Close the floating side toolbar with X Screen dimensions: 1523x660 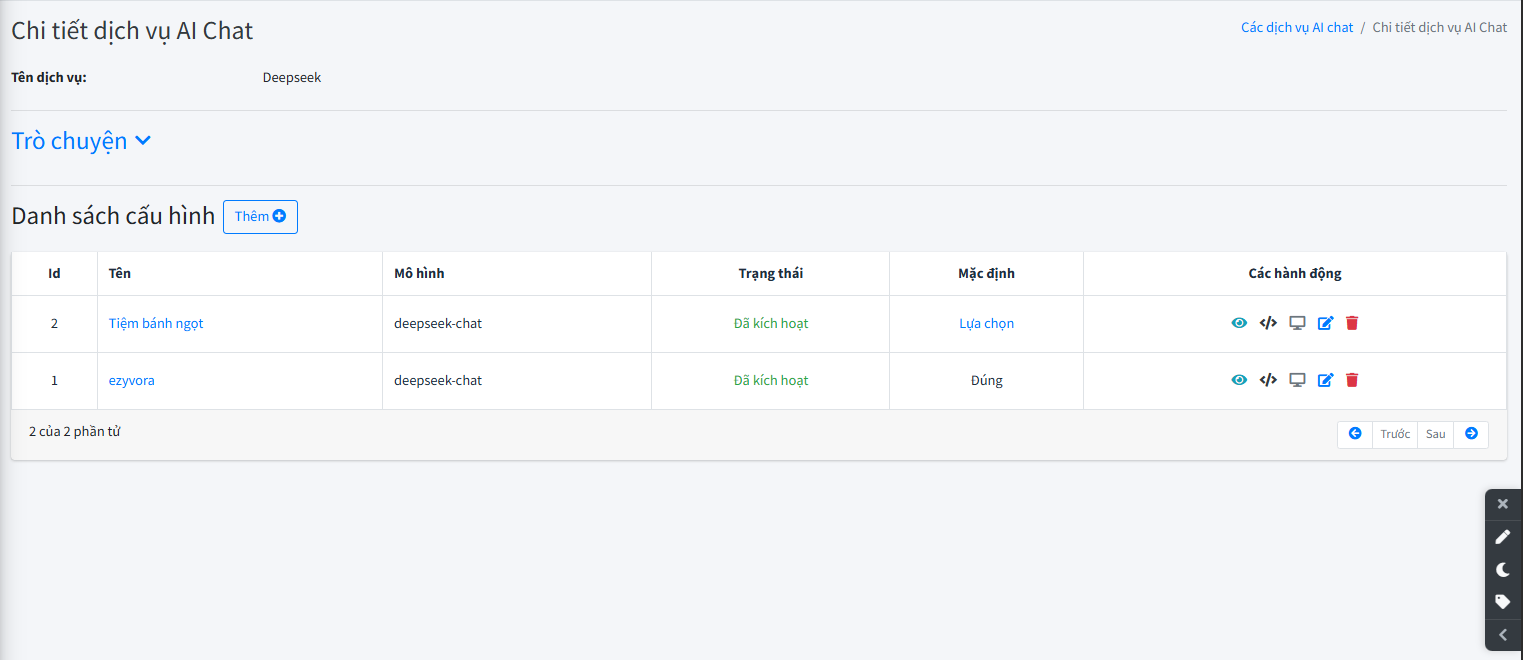pos(1502,504)
